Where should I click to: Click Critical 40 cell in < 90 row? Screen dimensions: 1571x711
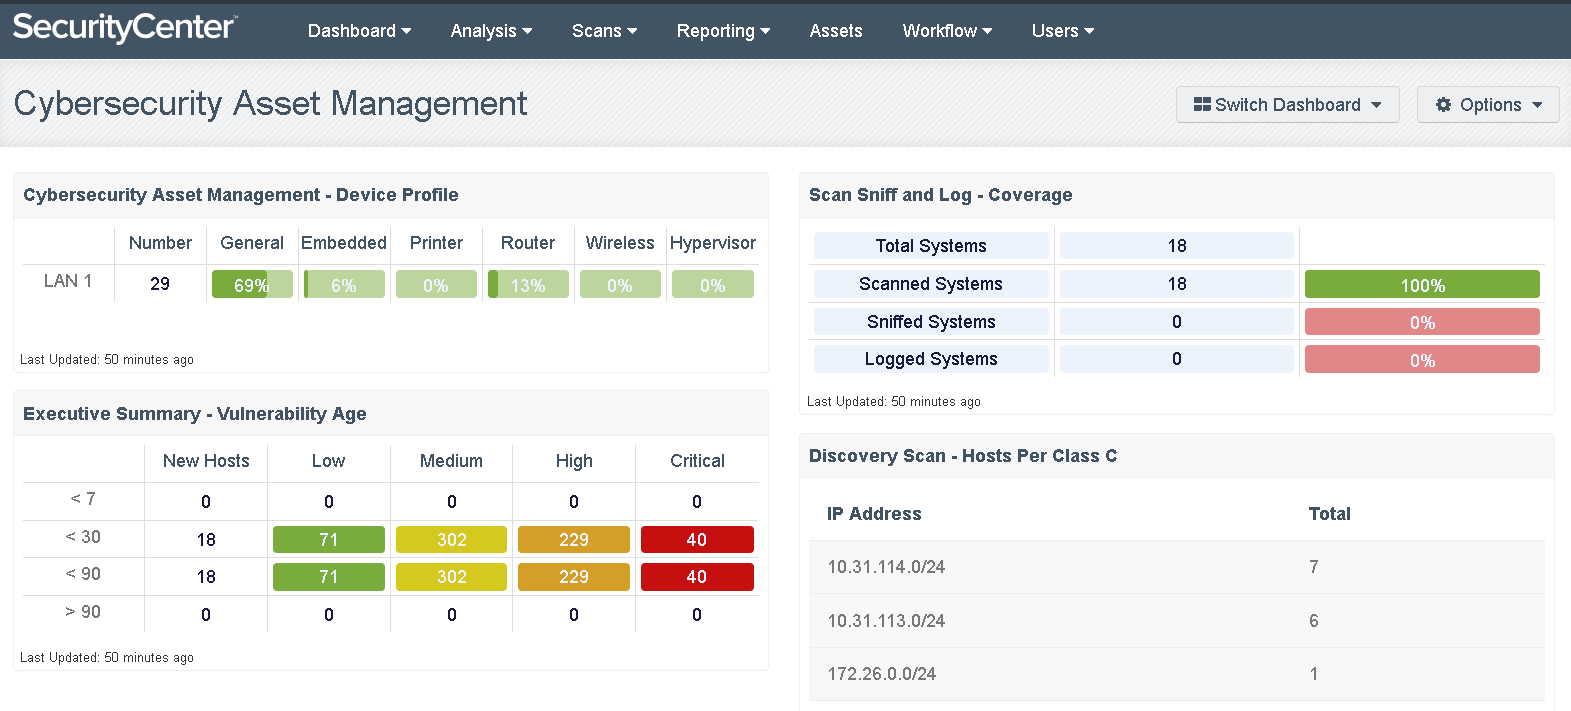(697, 577)
